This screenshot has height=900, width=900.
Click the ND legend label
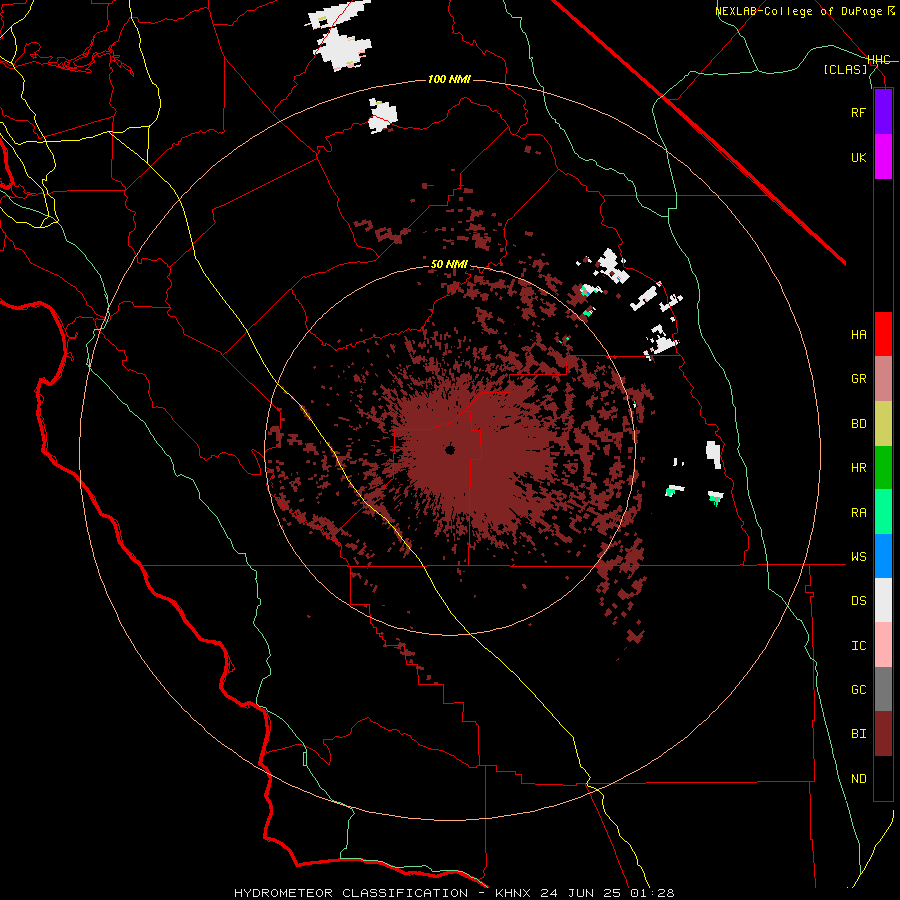click(x=858, y=778)
